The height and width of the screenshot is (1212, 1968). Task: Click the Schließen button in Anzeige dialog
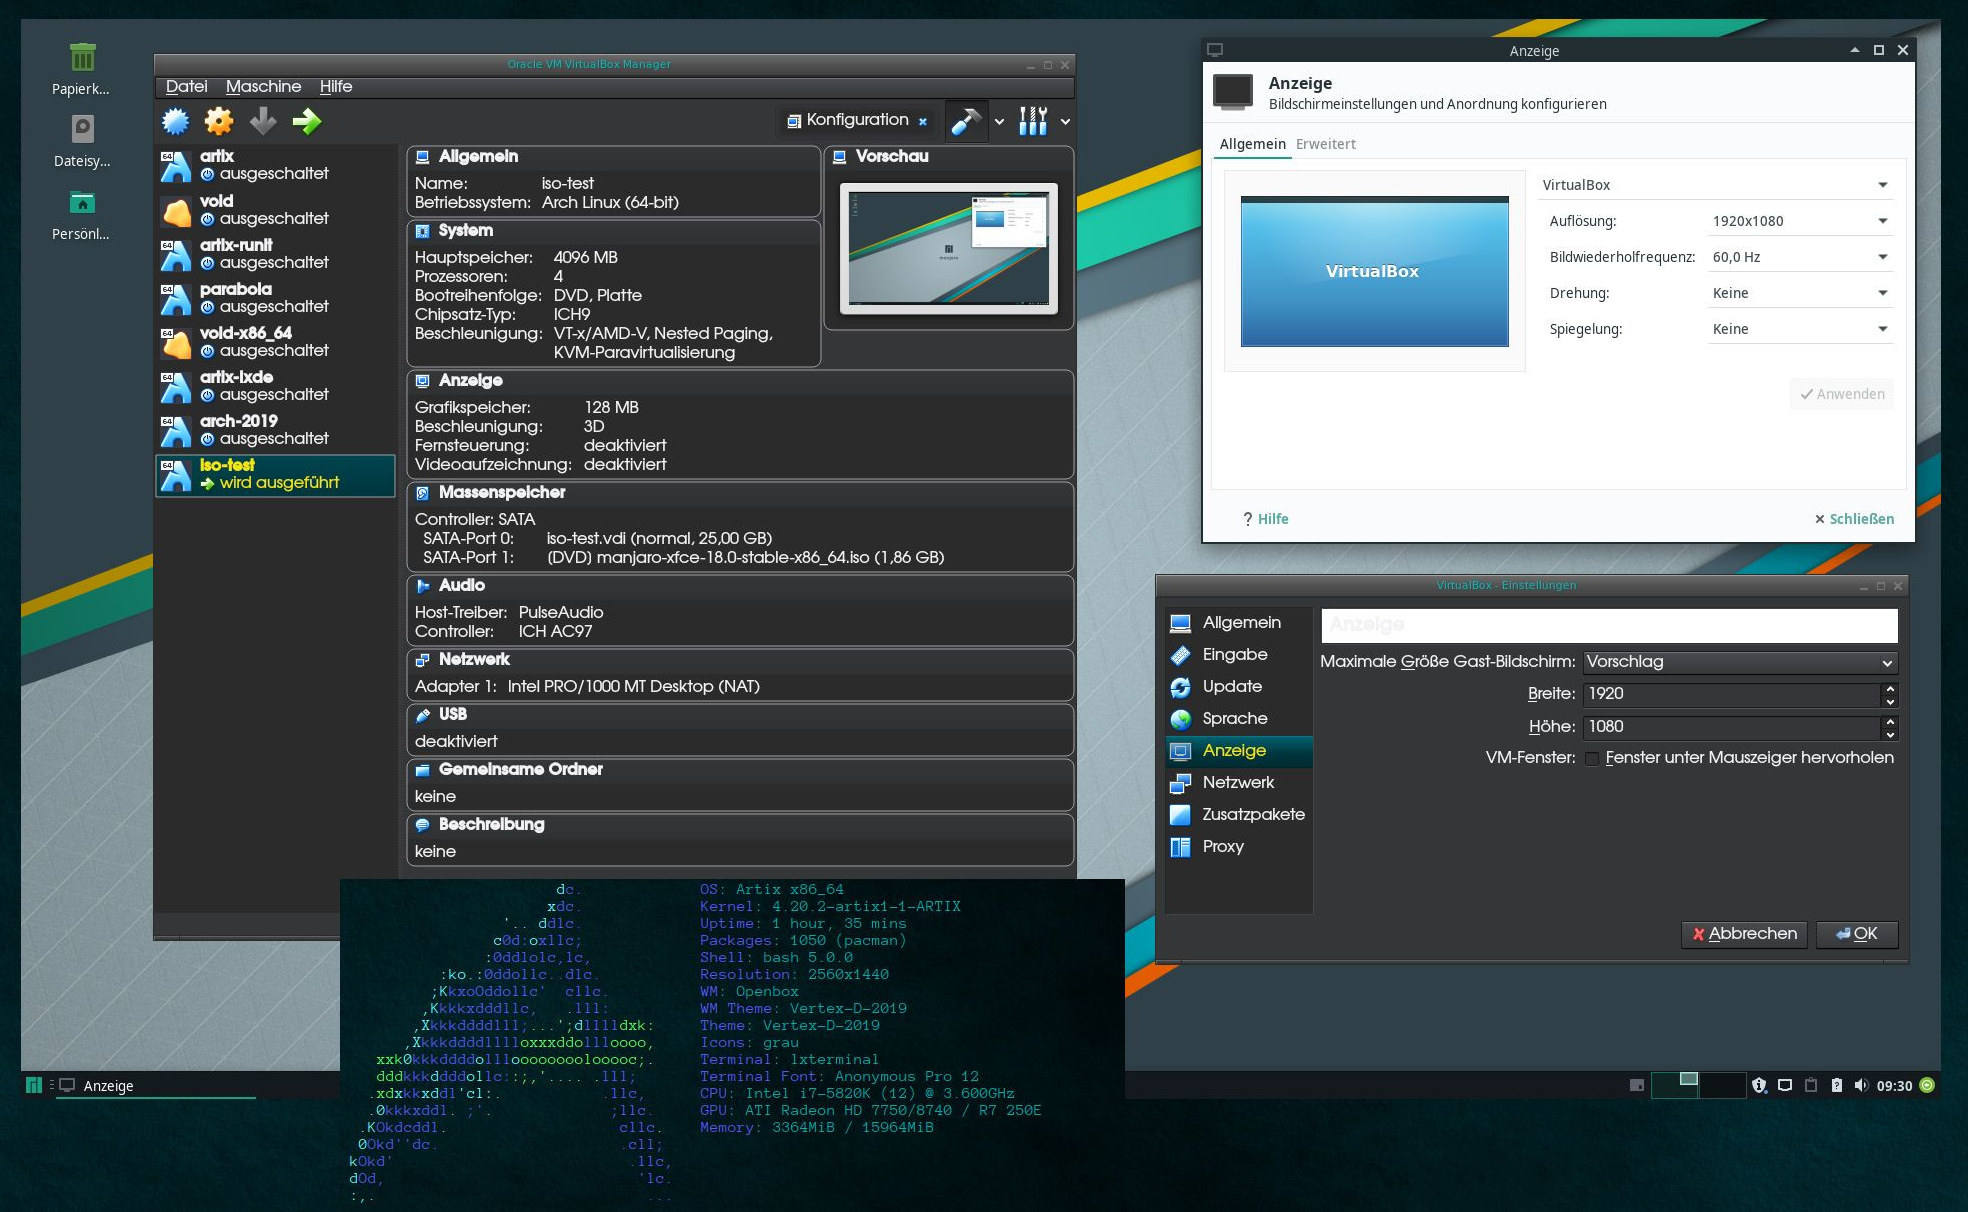(1854, 519)
